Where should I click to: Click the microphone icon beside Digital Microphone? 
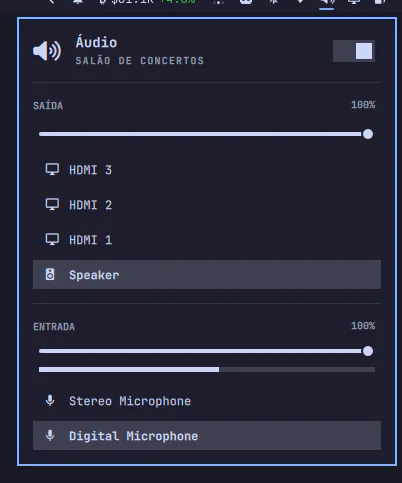tap(50, 435)
